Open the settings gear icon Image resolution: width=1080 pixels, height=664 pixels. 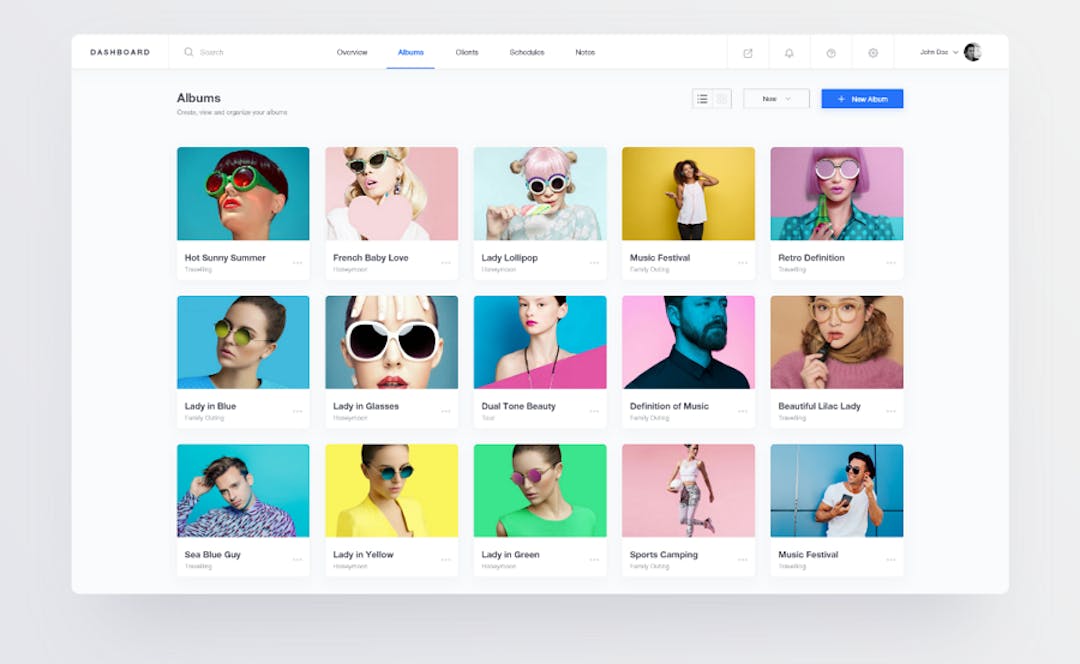[873, 52]
